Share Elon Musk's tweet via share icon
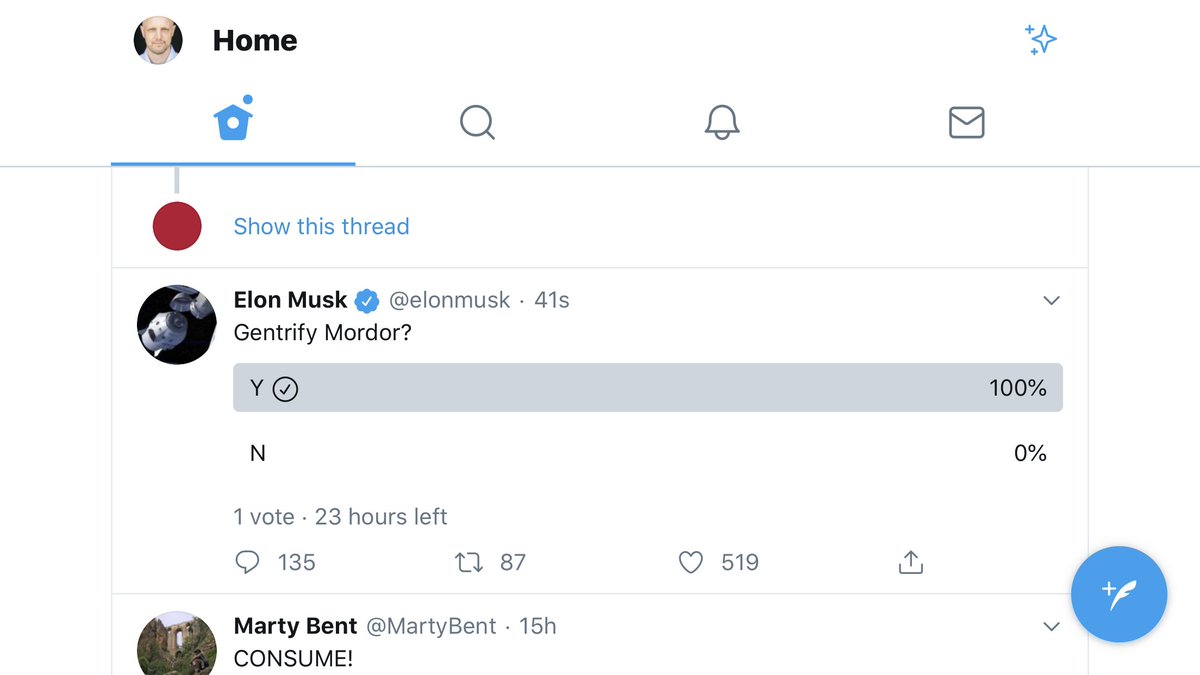 tap(910, 563)
